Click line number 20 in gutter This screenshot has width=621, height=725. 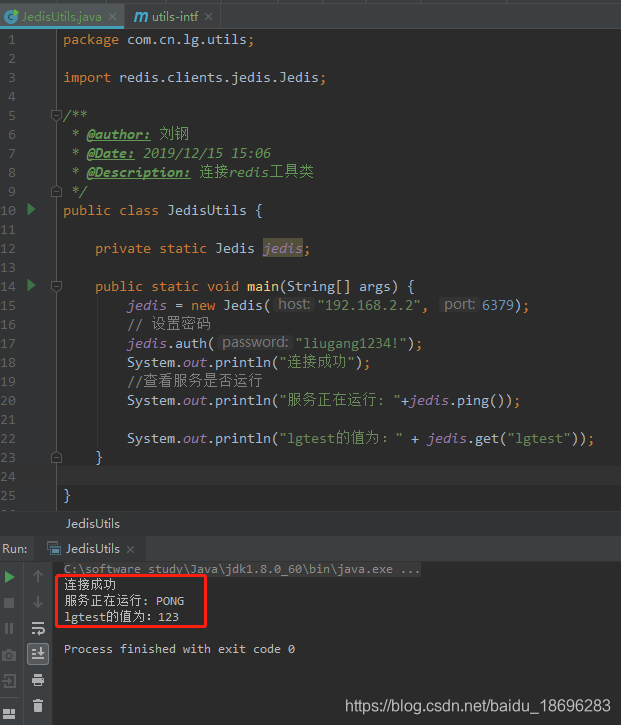[8, 400]
